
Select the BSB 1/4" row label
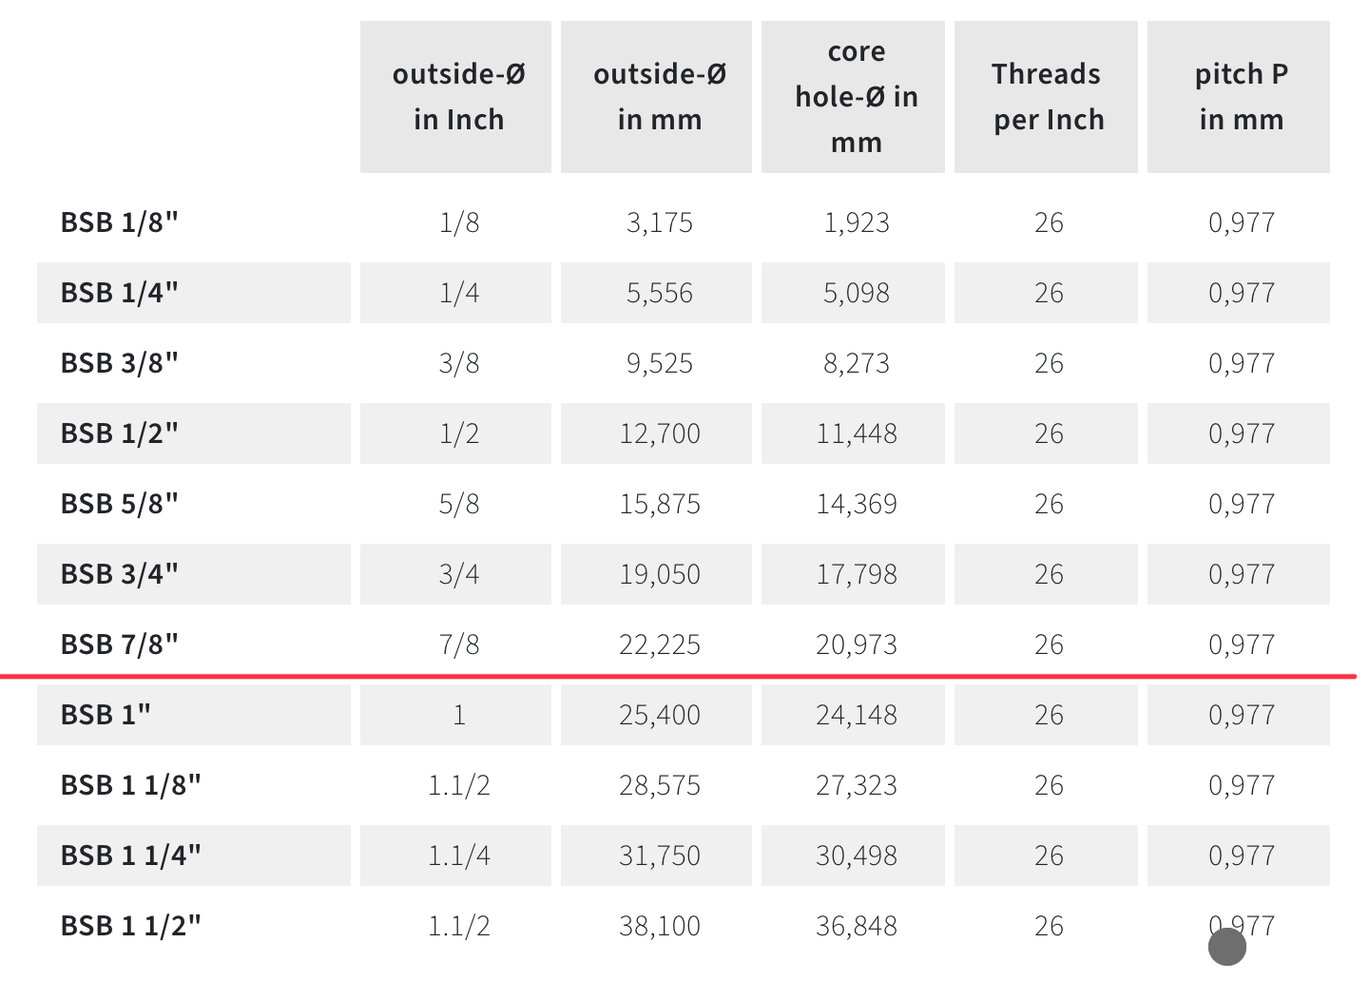coord(119,293)
